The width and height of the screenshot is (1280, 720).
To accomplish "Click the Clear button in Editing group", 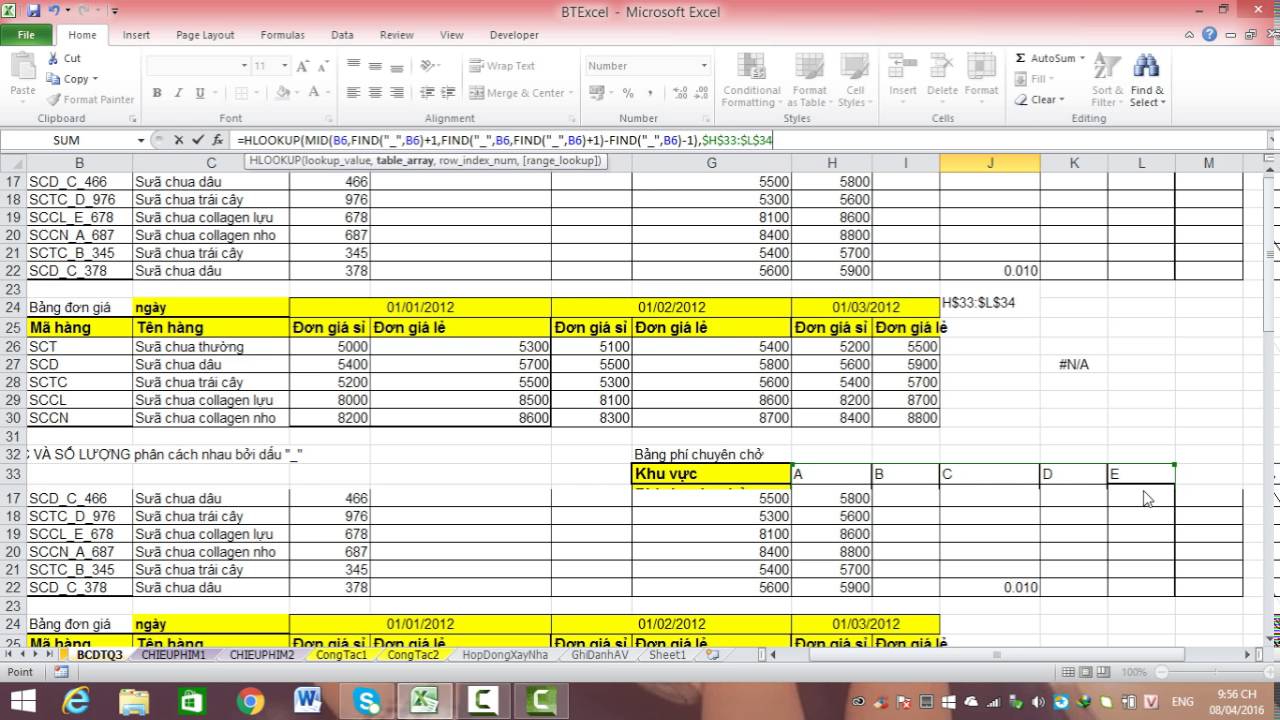I will click(1042, 99).
